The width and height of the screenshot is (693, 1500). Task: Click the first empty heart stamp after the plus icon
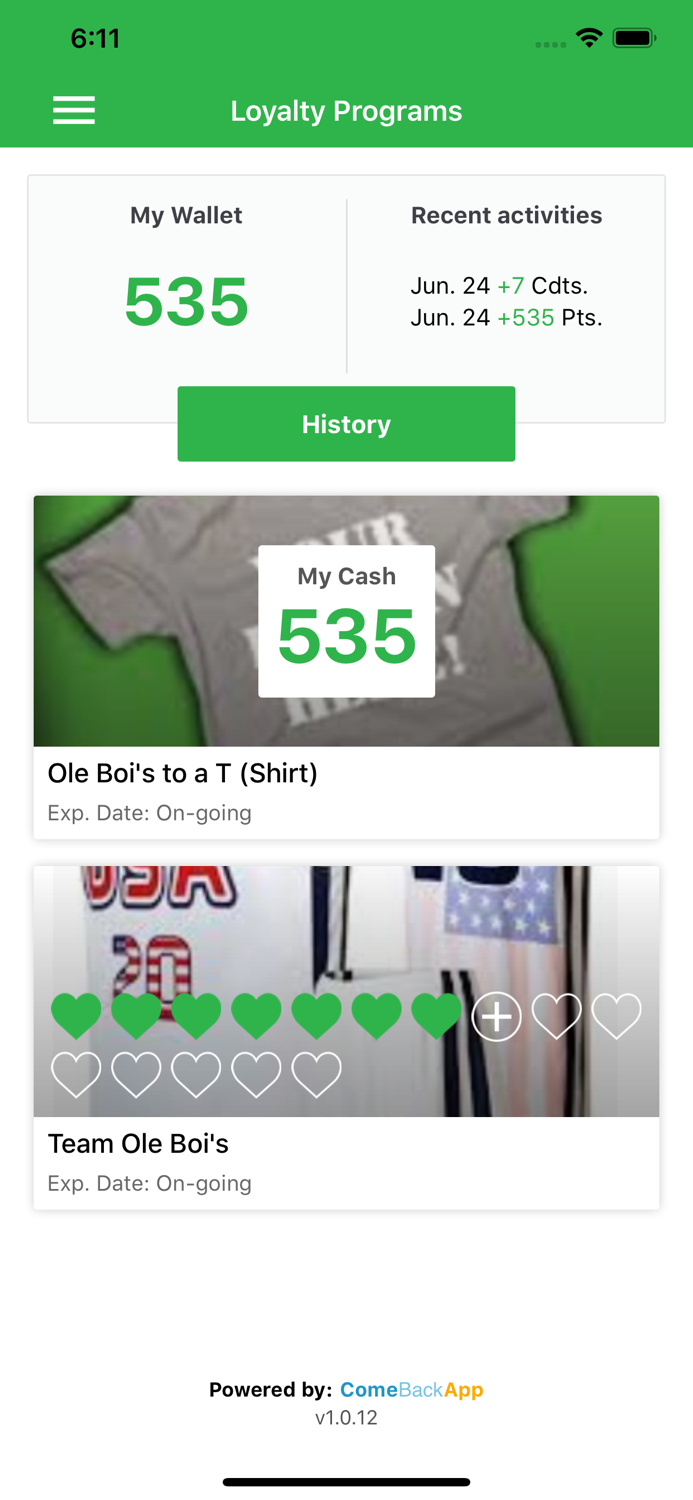(557, 1015)
